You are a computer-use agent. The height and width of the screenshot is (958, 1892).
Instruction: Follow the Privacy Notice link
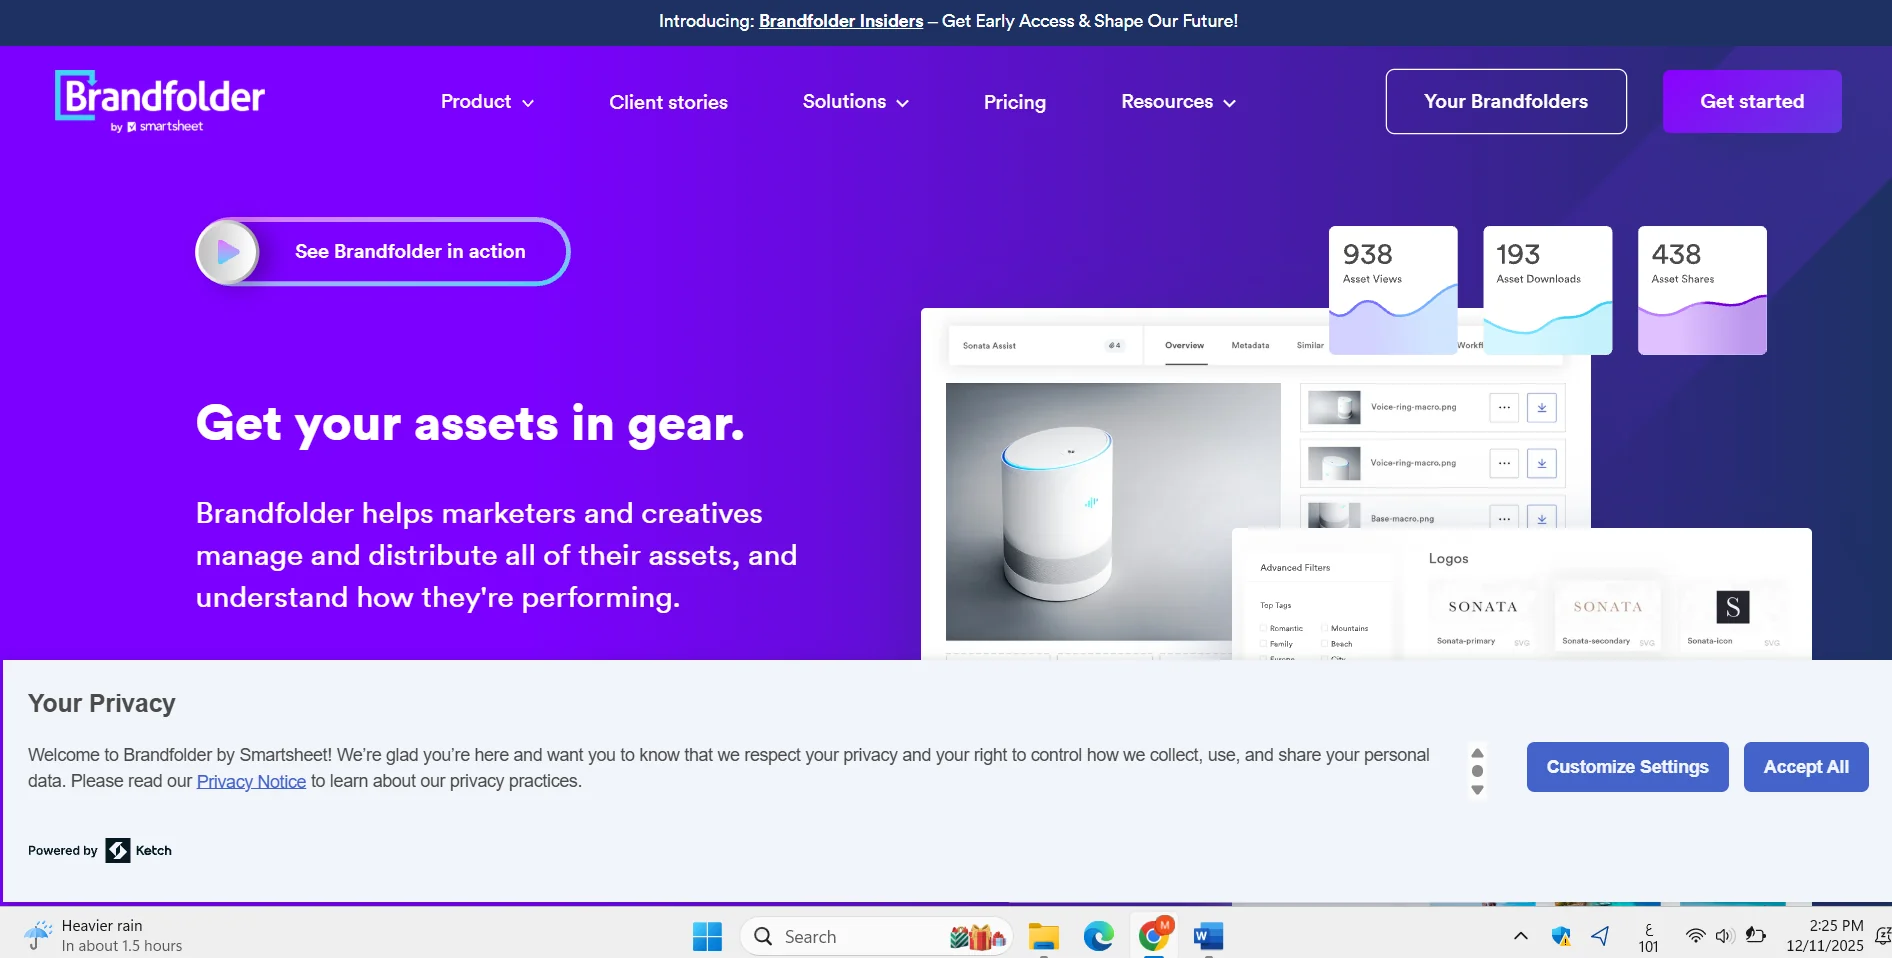coord(251,781)
